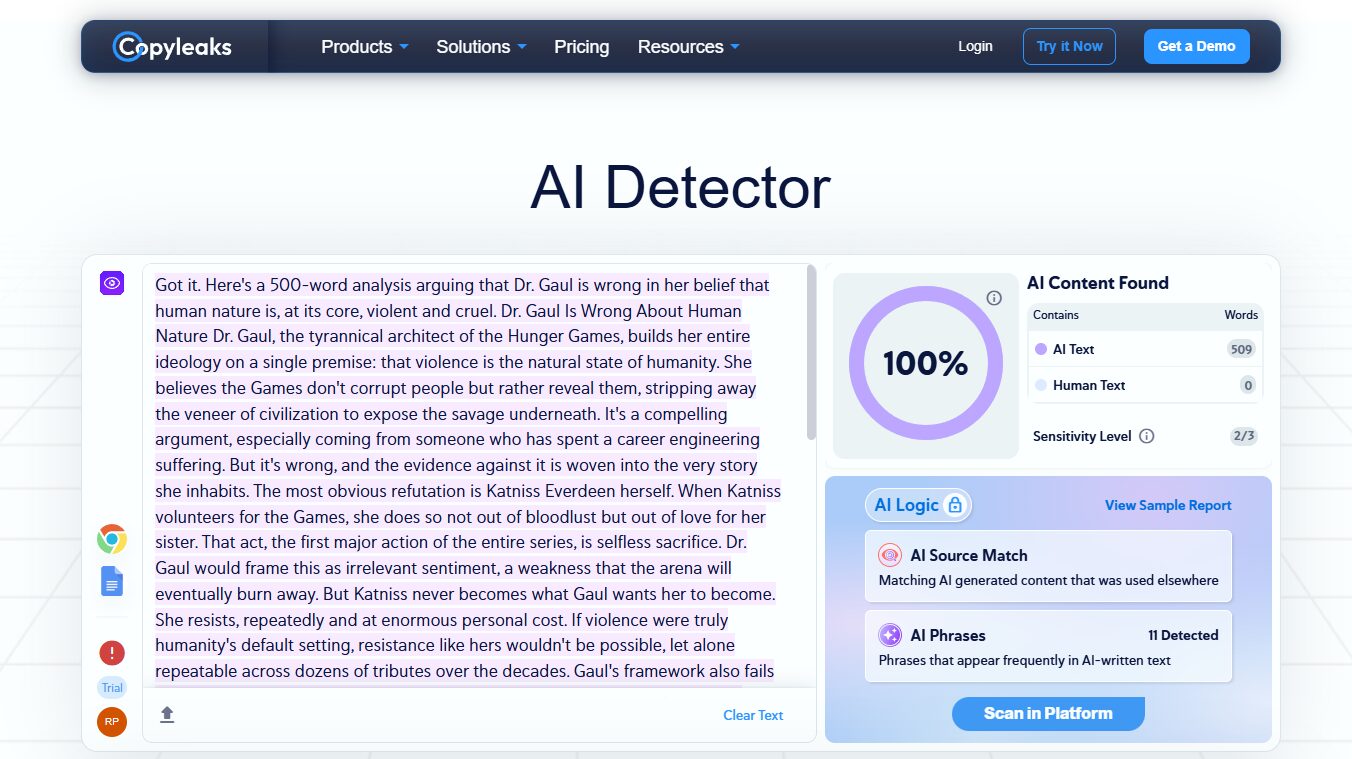
Task: Click the purple eye icon in sidebar
Action: pyautogui.click(x=112, y=283)
